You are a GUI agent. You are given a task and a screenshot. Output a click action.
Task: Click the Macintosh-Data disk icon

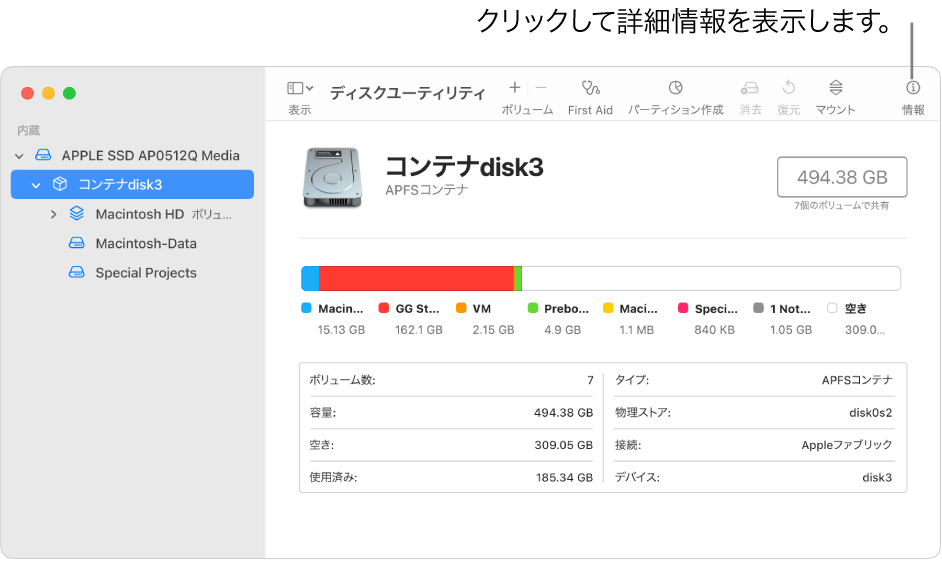coord(76,243)
